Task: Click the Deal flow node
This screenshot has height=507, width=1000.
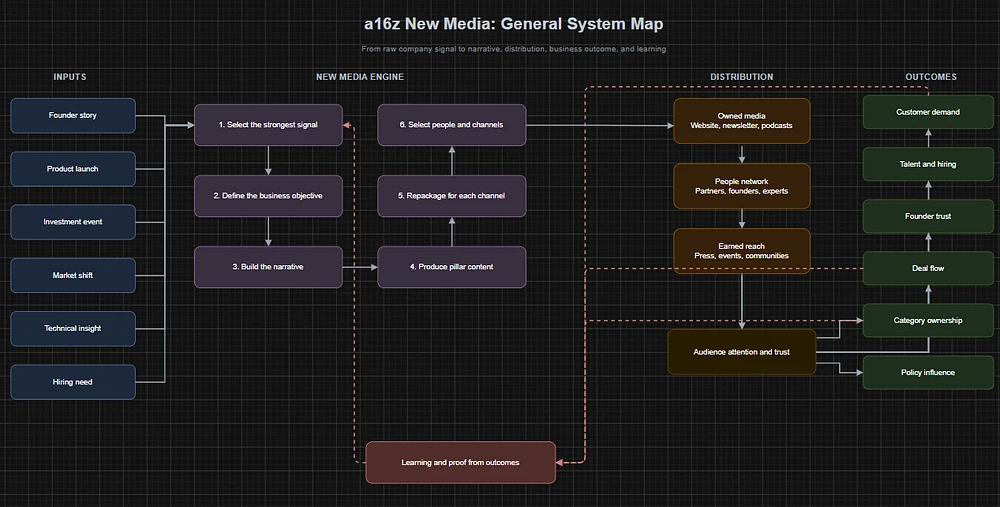Action: pyautogui.click(x=928, y=268)
